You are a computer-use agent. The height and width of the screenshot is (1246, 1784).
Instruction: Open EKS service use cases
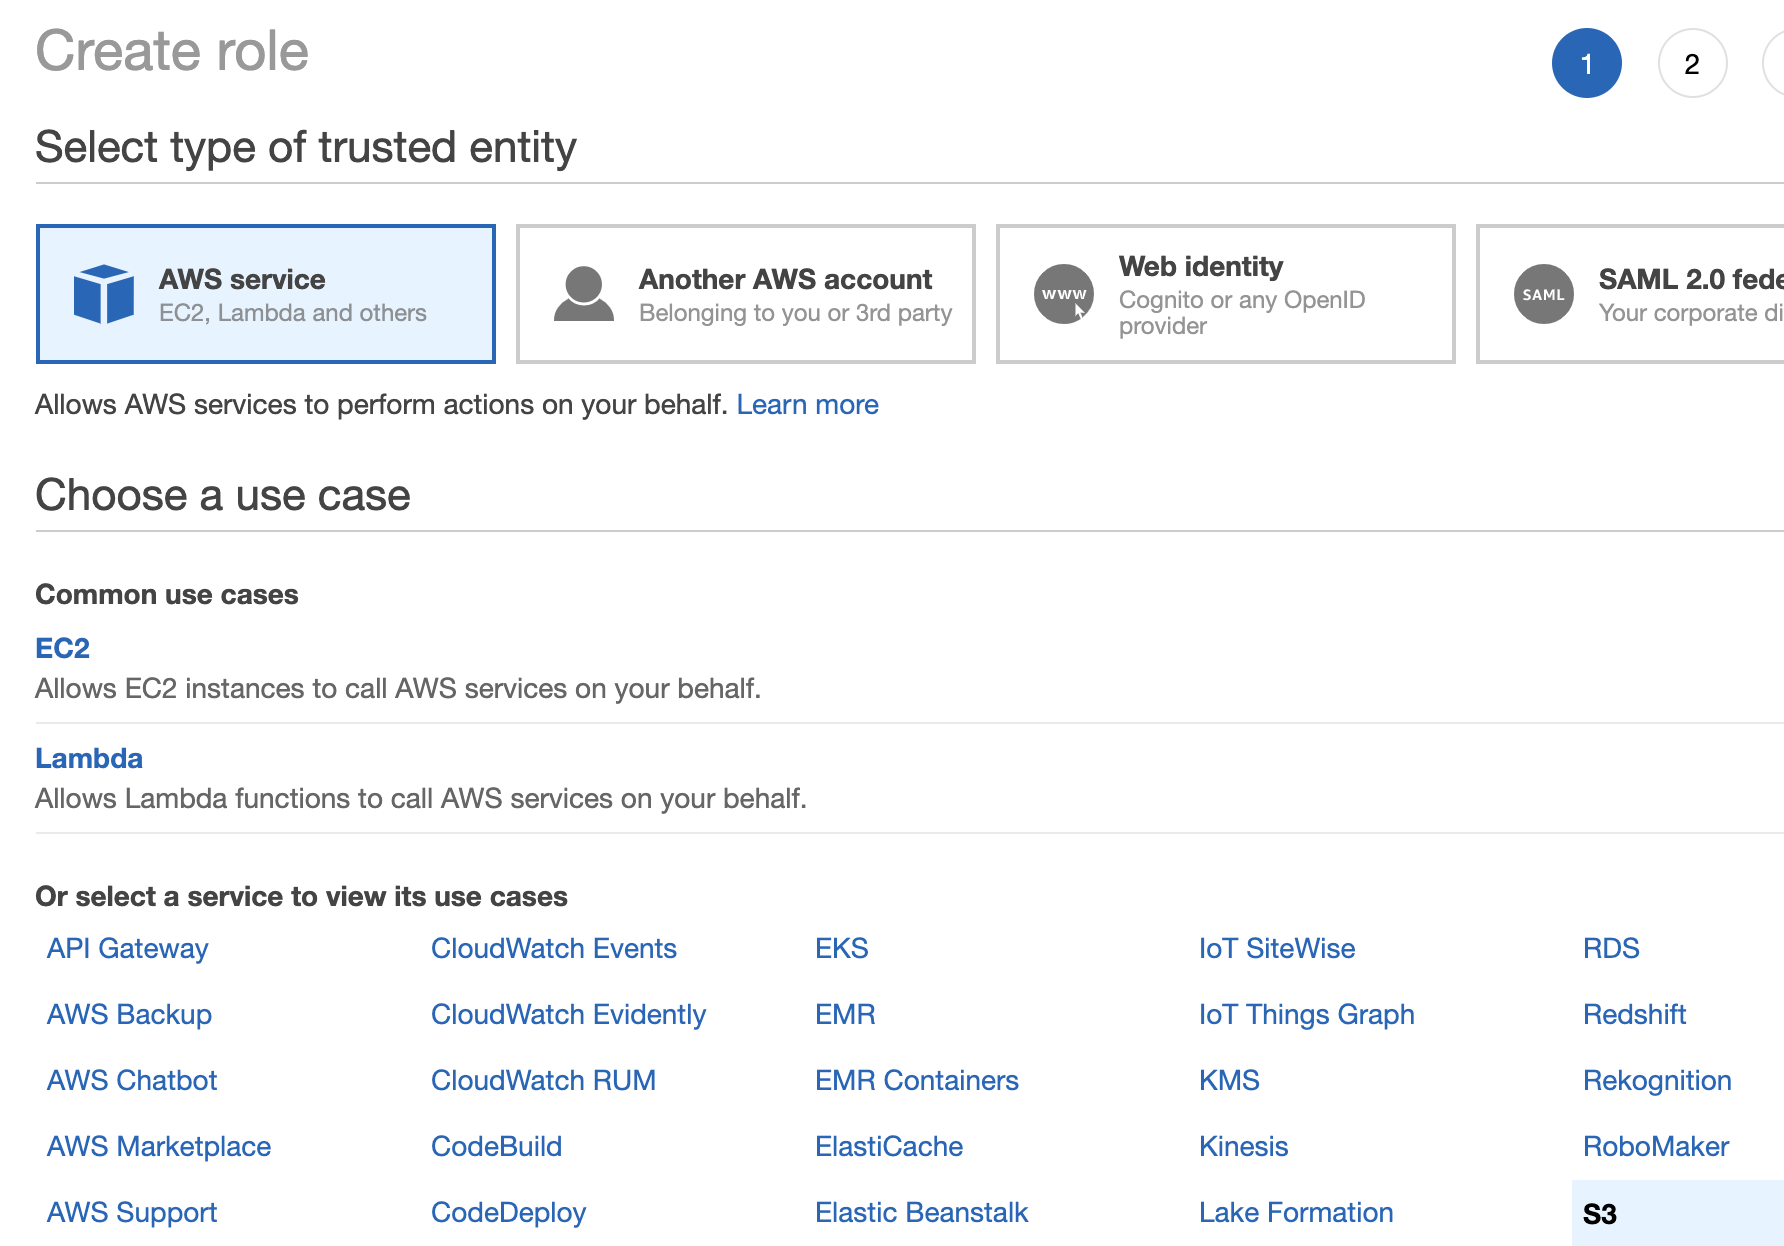tap(842, 948)
